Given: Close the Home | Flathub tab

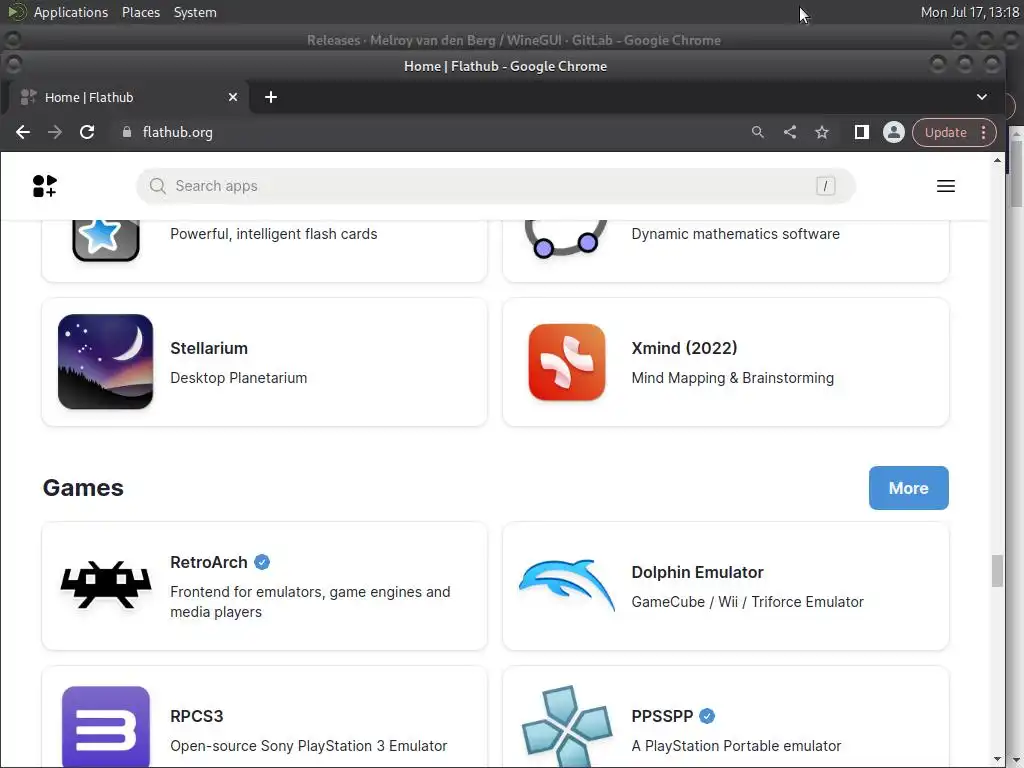Looking at the screenshot, I should pos(232,97).
